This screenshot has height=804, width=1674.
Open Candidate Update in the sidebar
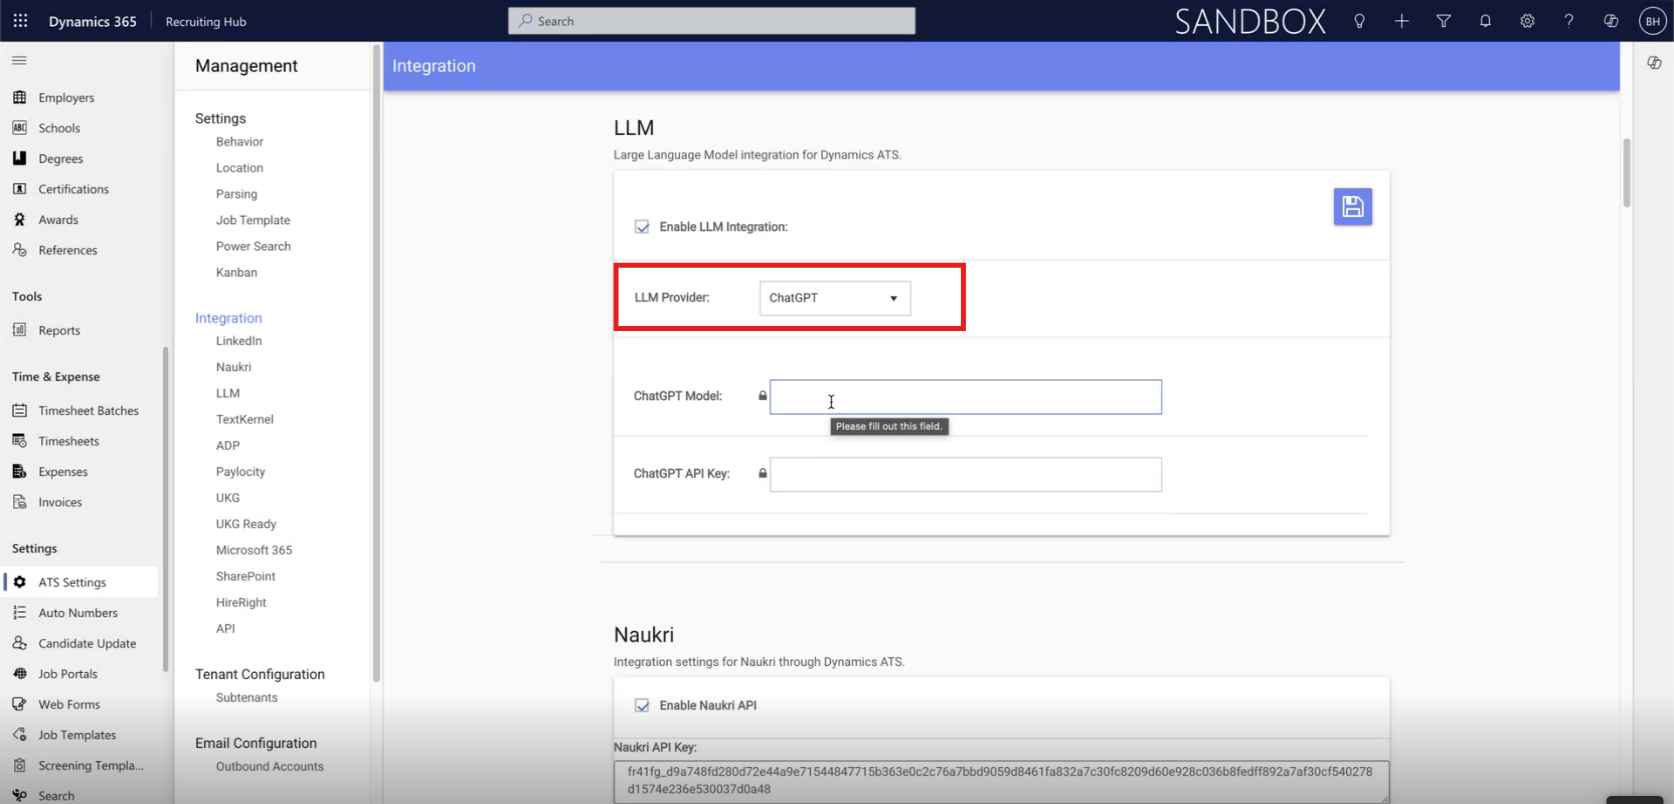tap(87, 643)
